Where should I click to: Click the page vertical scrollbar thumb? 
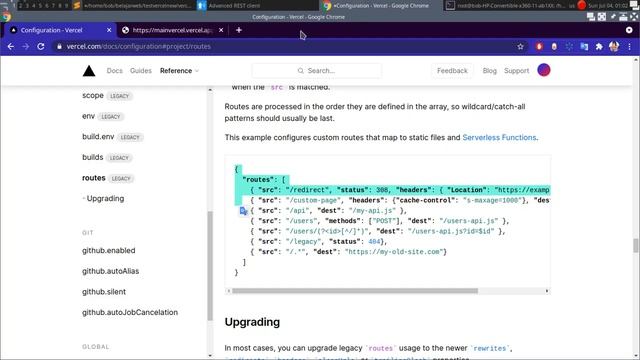point(636,246)
